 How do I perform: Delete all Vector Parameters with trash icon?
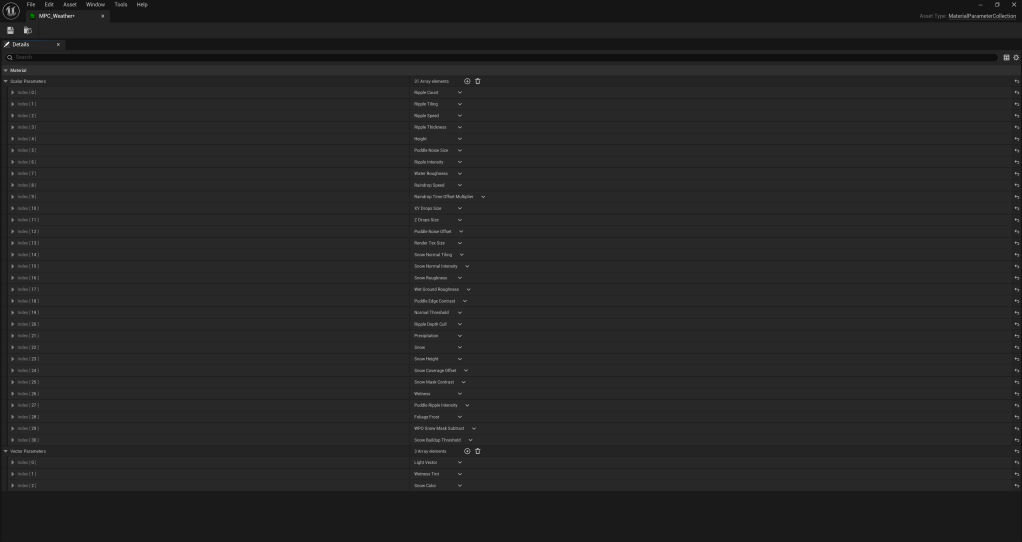click(x=478, y=451)
